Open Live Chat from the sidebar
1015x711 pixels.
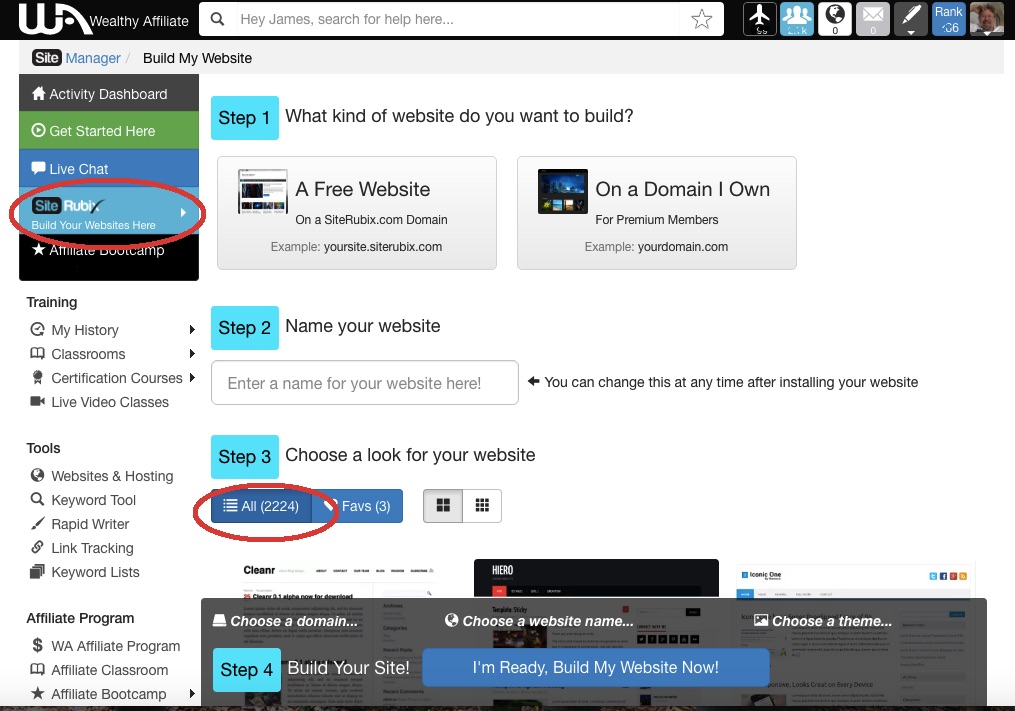109,168
